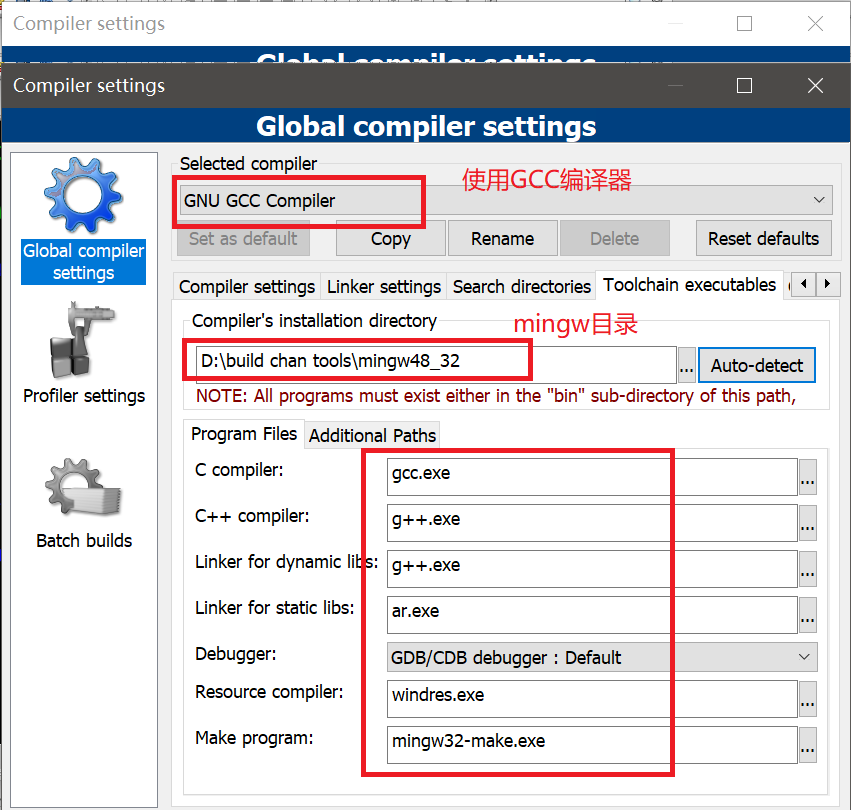
Task: Switch to the Search directories tab
Action: (x=522, y=286)
